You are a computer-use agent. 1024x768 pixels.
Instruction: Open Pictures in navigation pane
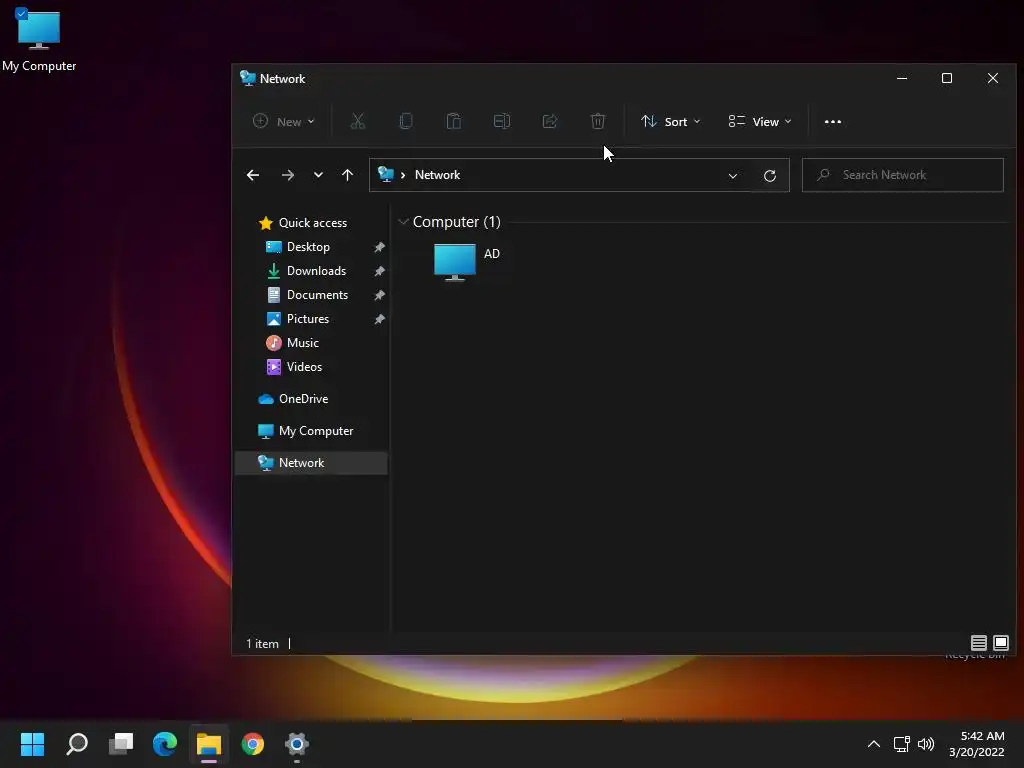tap(308, 319)
